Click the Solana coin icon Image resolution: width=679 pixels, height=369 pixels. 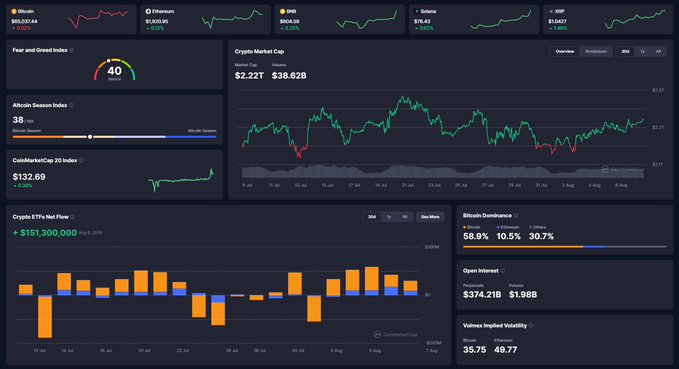417,11
